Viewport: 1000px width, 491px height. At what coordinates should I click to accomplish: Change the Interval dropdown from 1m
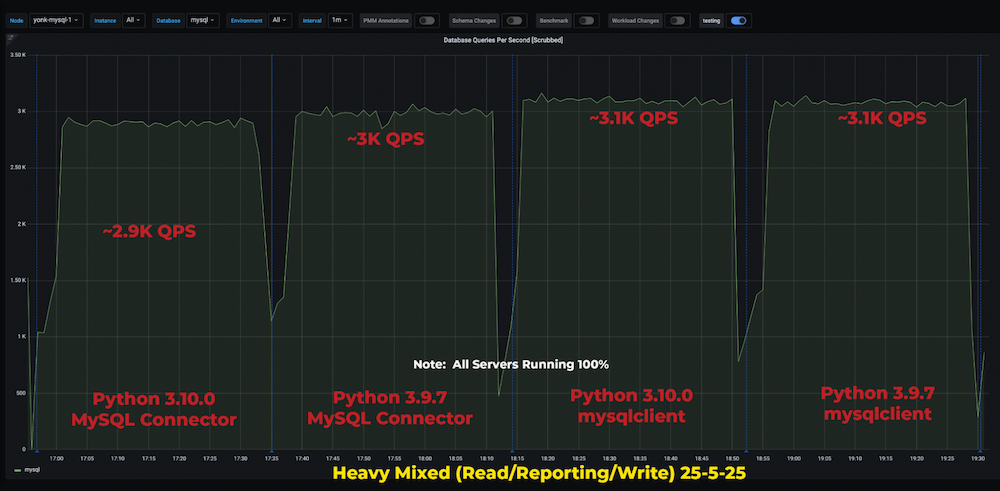click(x=341, y=20)
